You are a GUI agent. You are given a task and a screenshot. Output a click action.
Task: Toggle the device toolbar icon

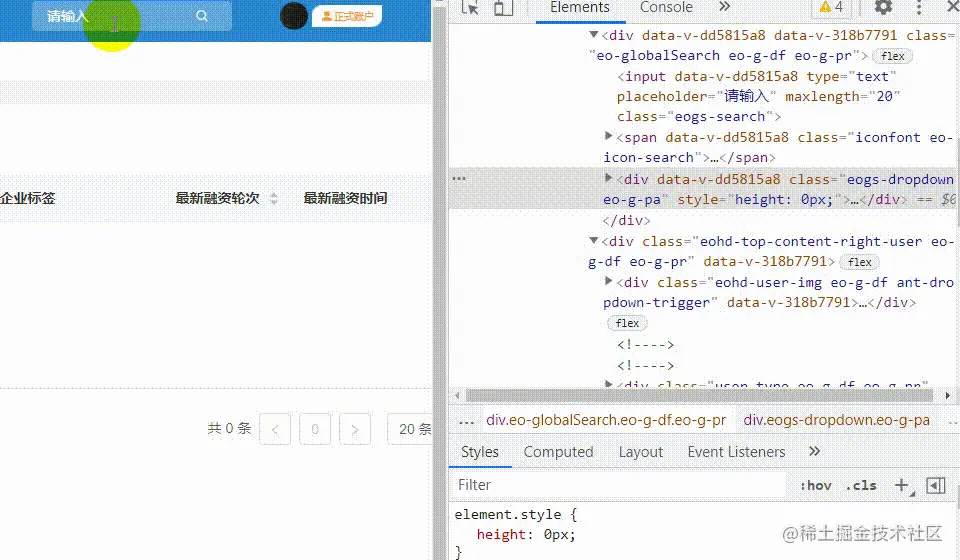point(503,7)
